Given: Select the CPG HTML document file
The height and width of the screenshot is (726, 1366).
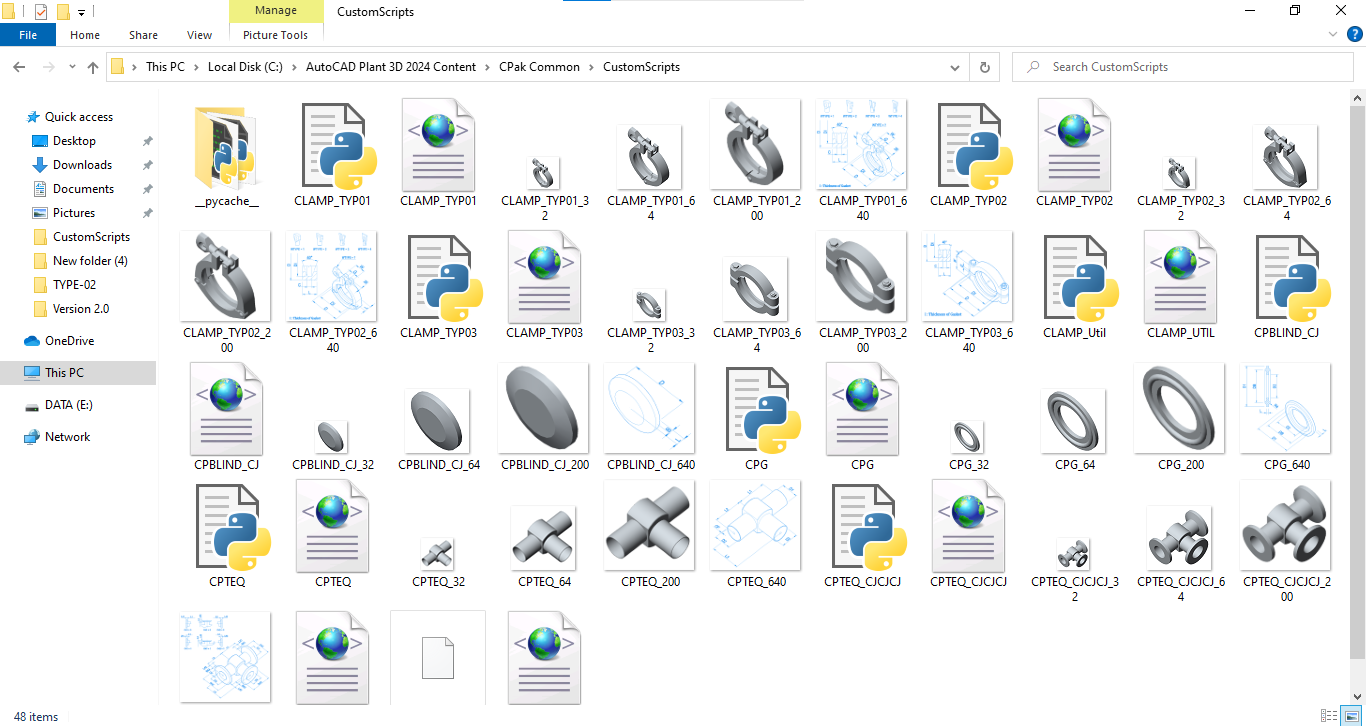Looking at the screenshot, I should coord(863,410).
